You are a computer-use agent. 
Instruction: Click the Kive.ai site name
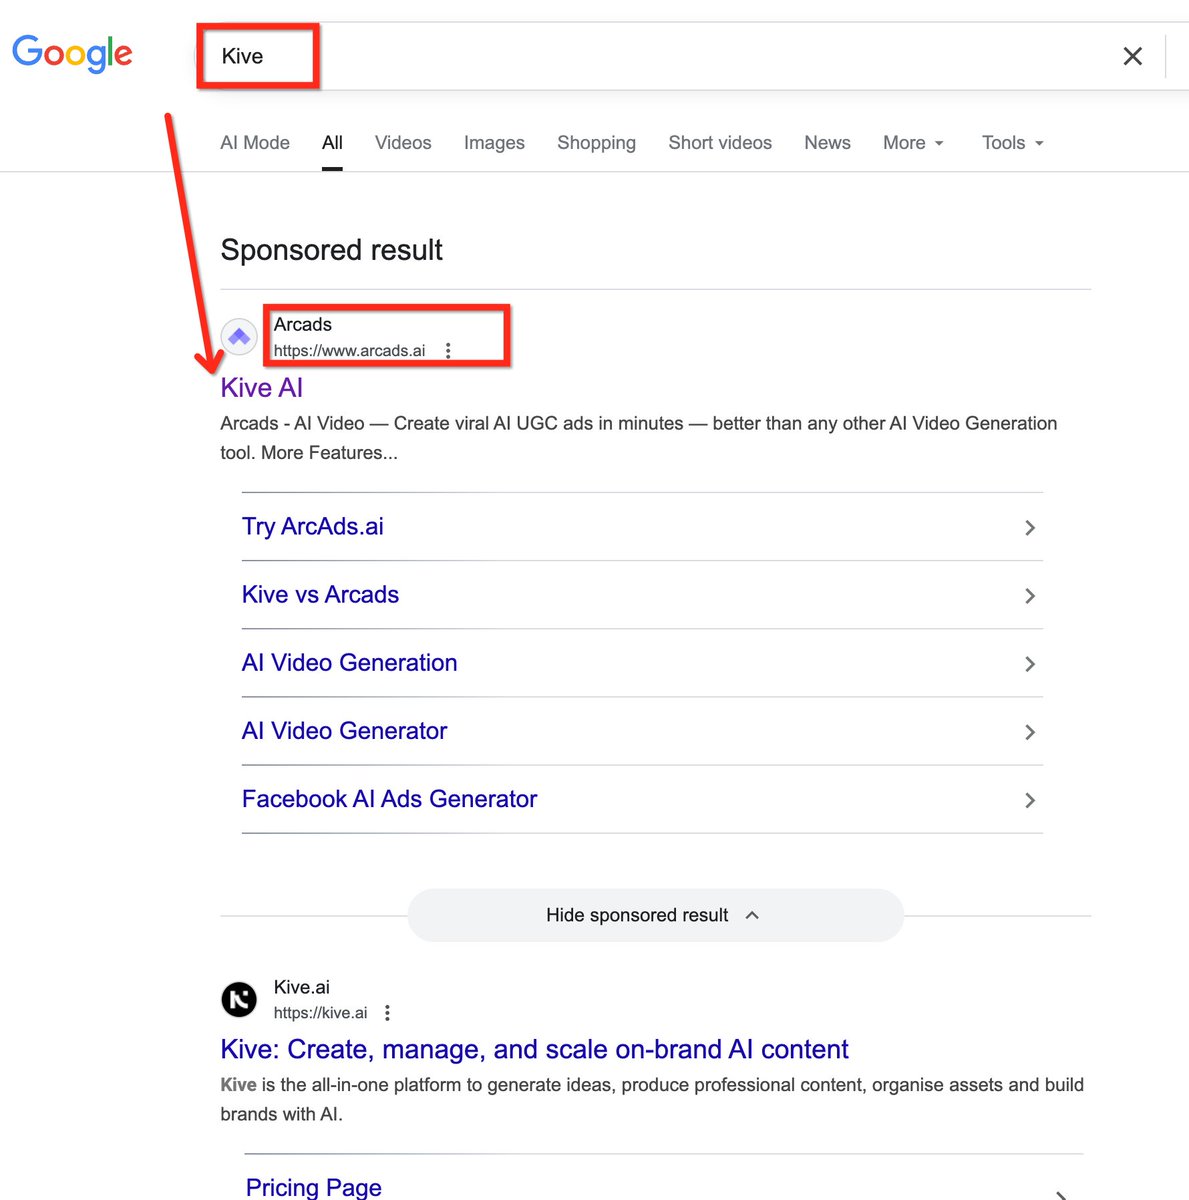click(302, 987)
